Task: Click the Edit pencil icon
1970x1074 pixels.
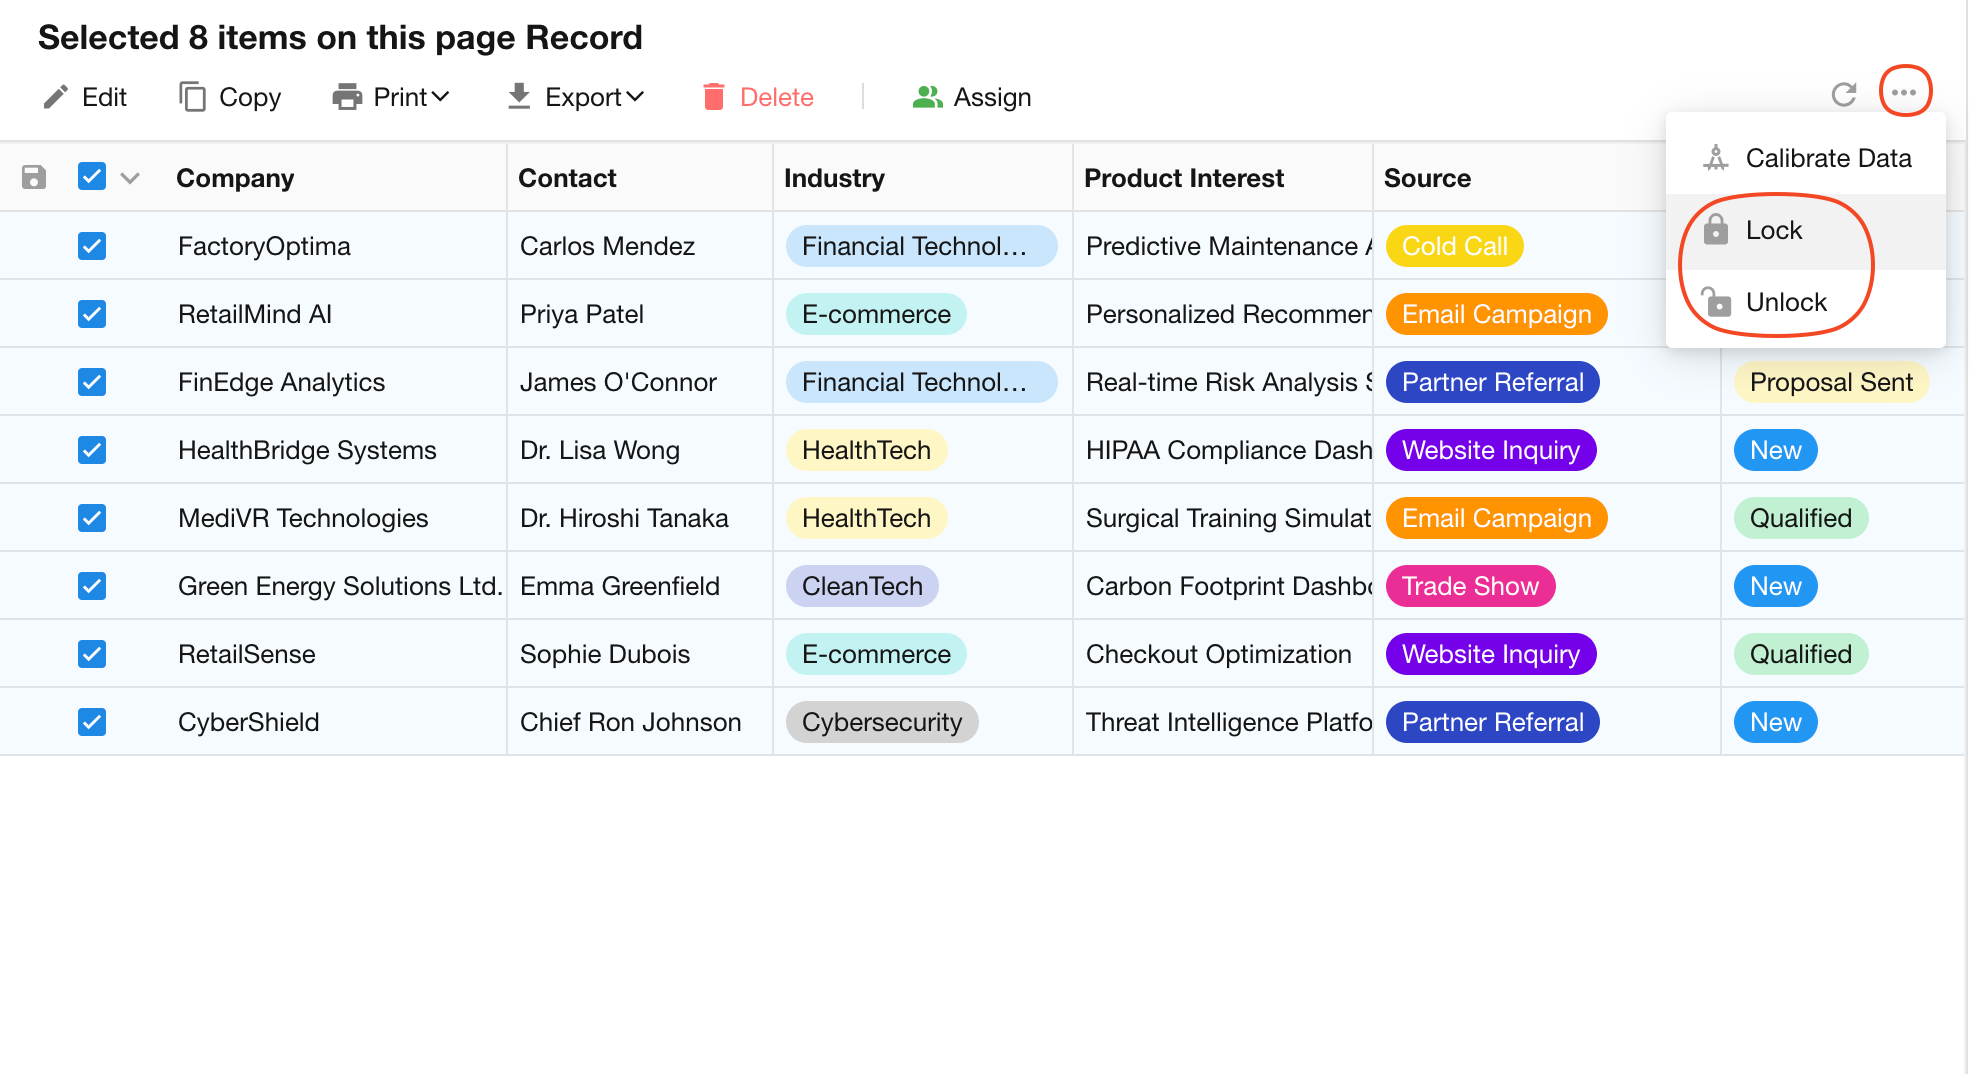Action: 56,97
